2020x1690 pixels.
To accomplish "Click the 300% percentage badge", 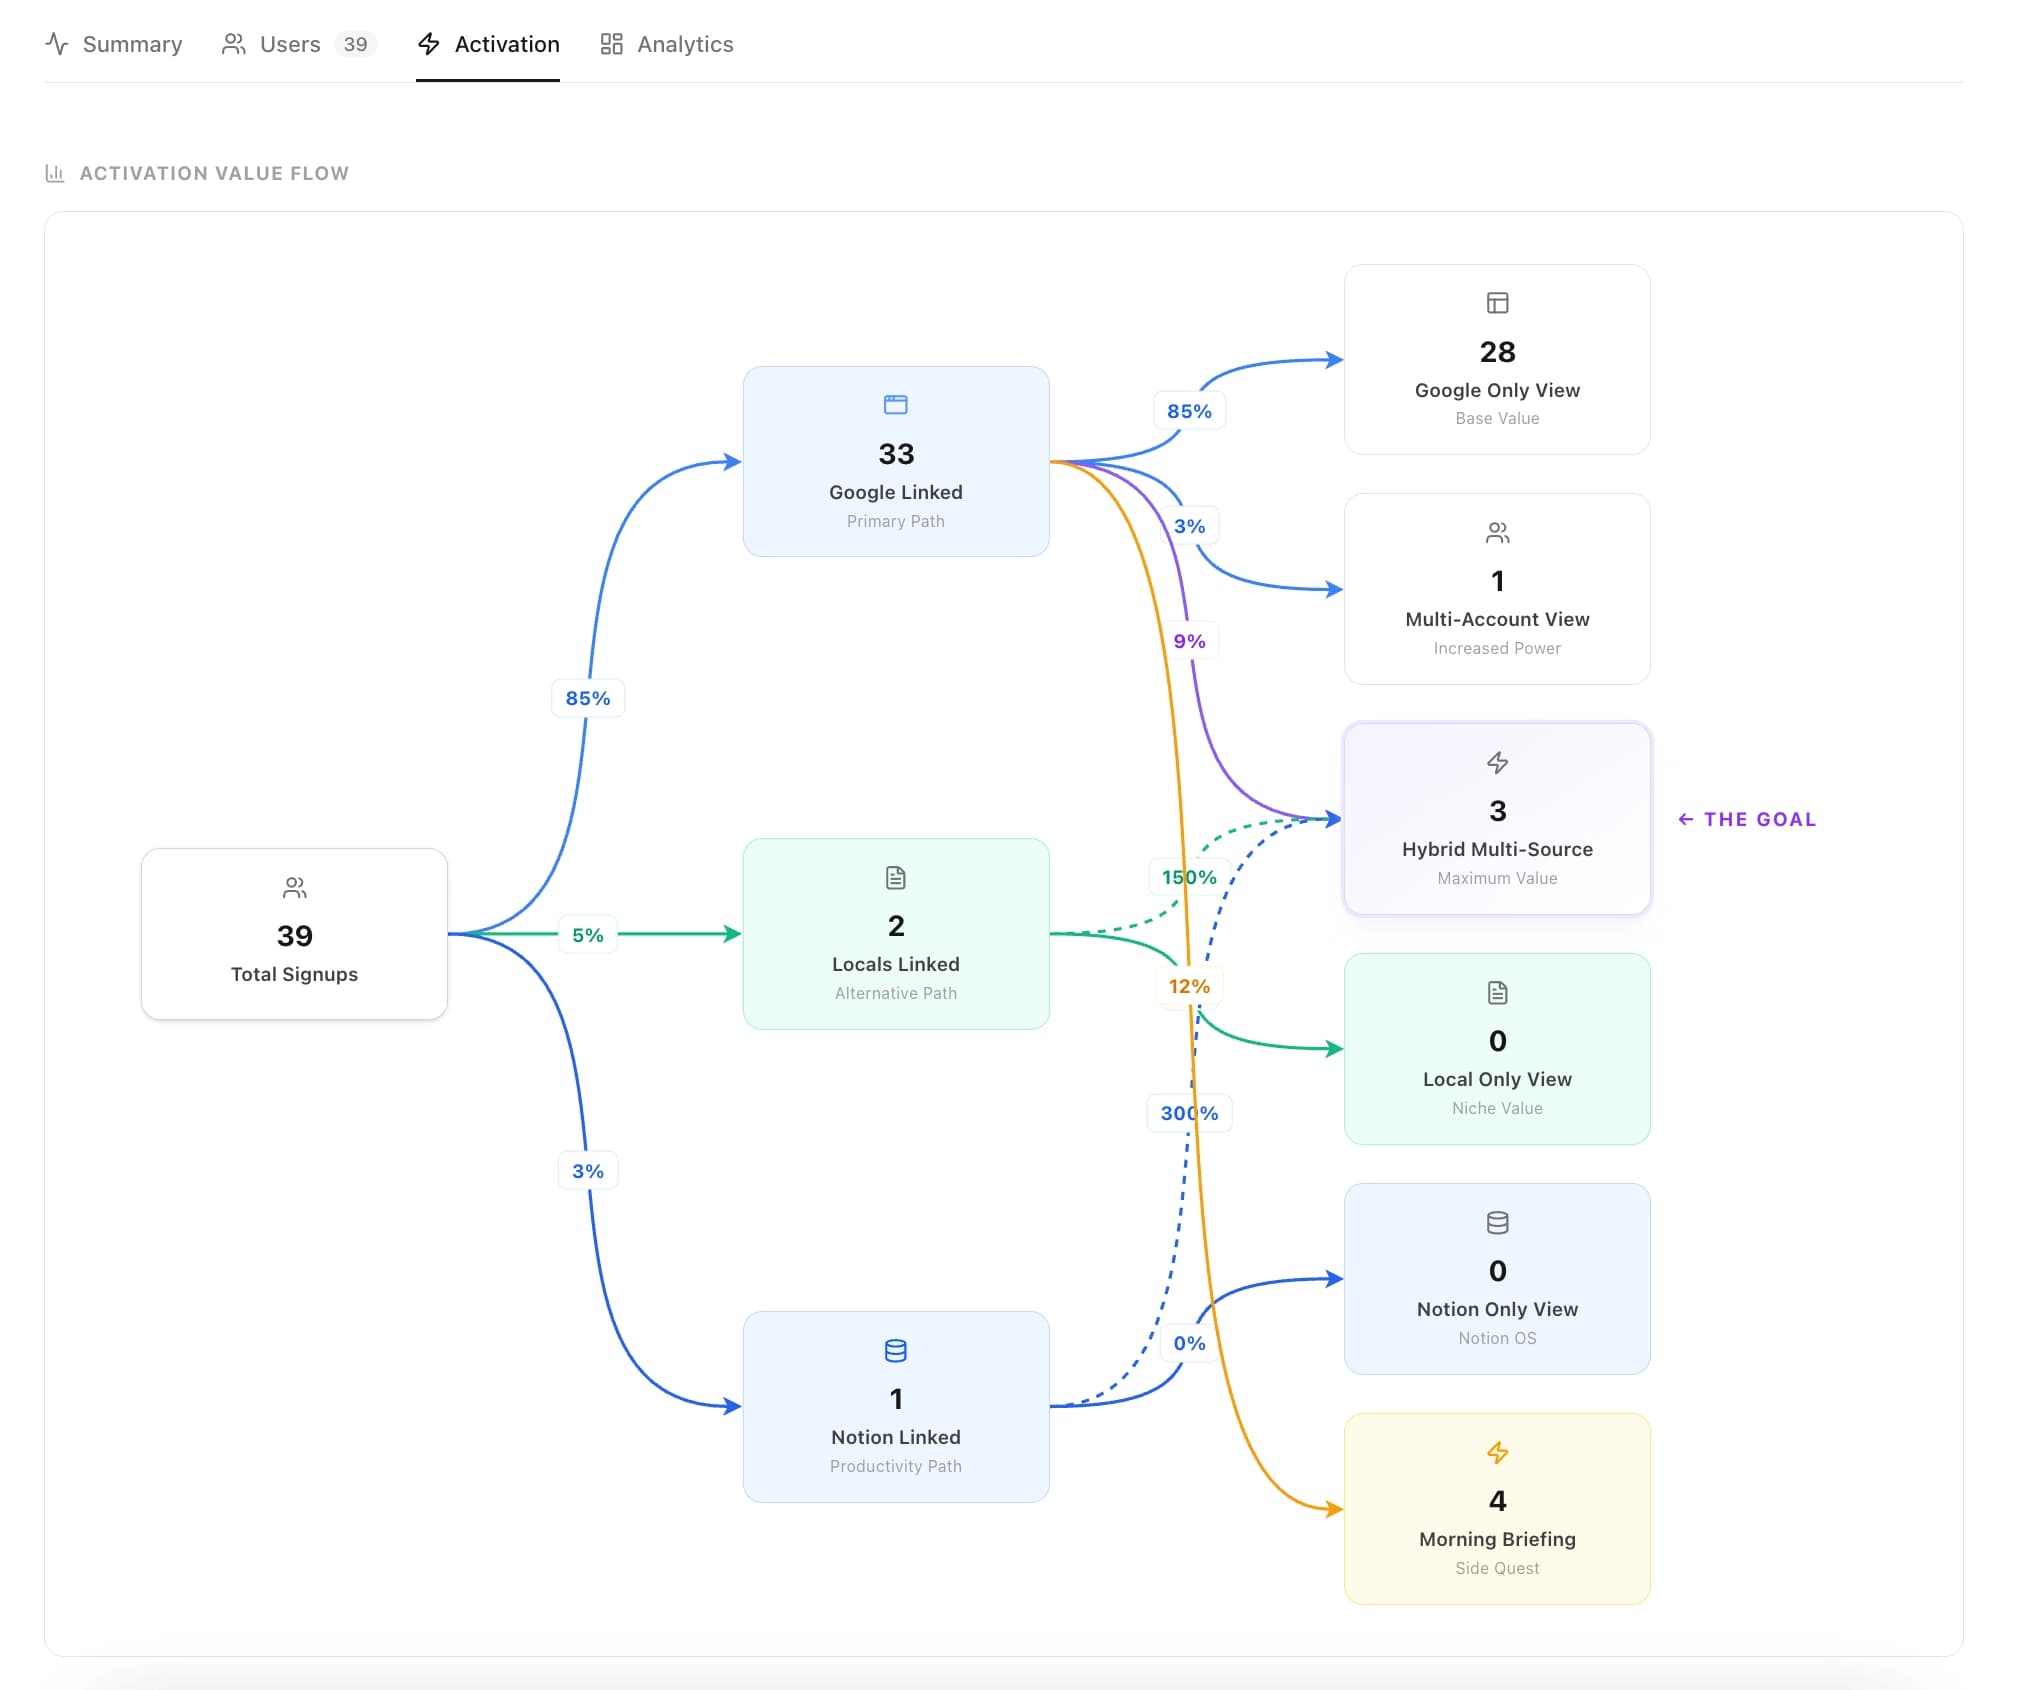I will click(1189, 1112).
